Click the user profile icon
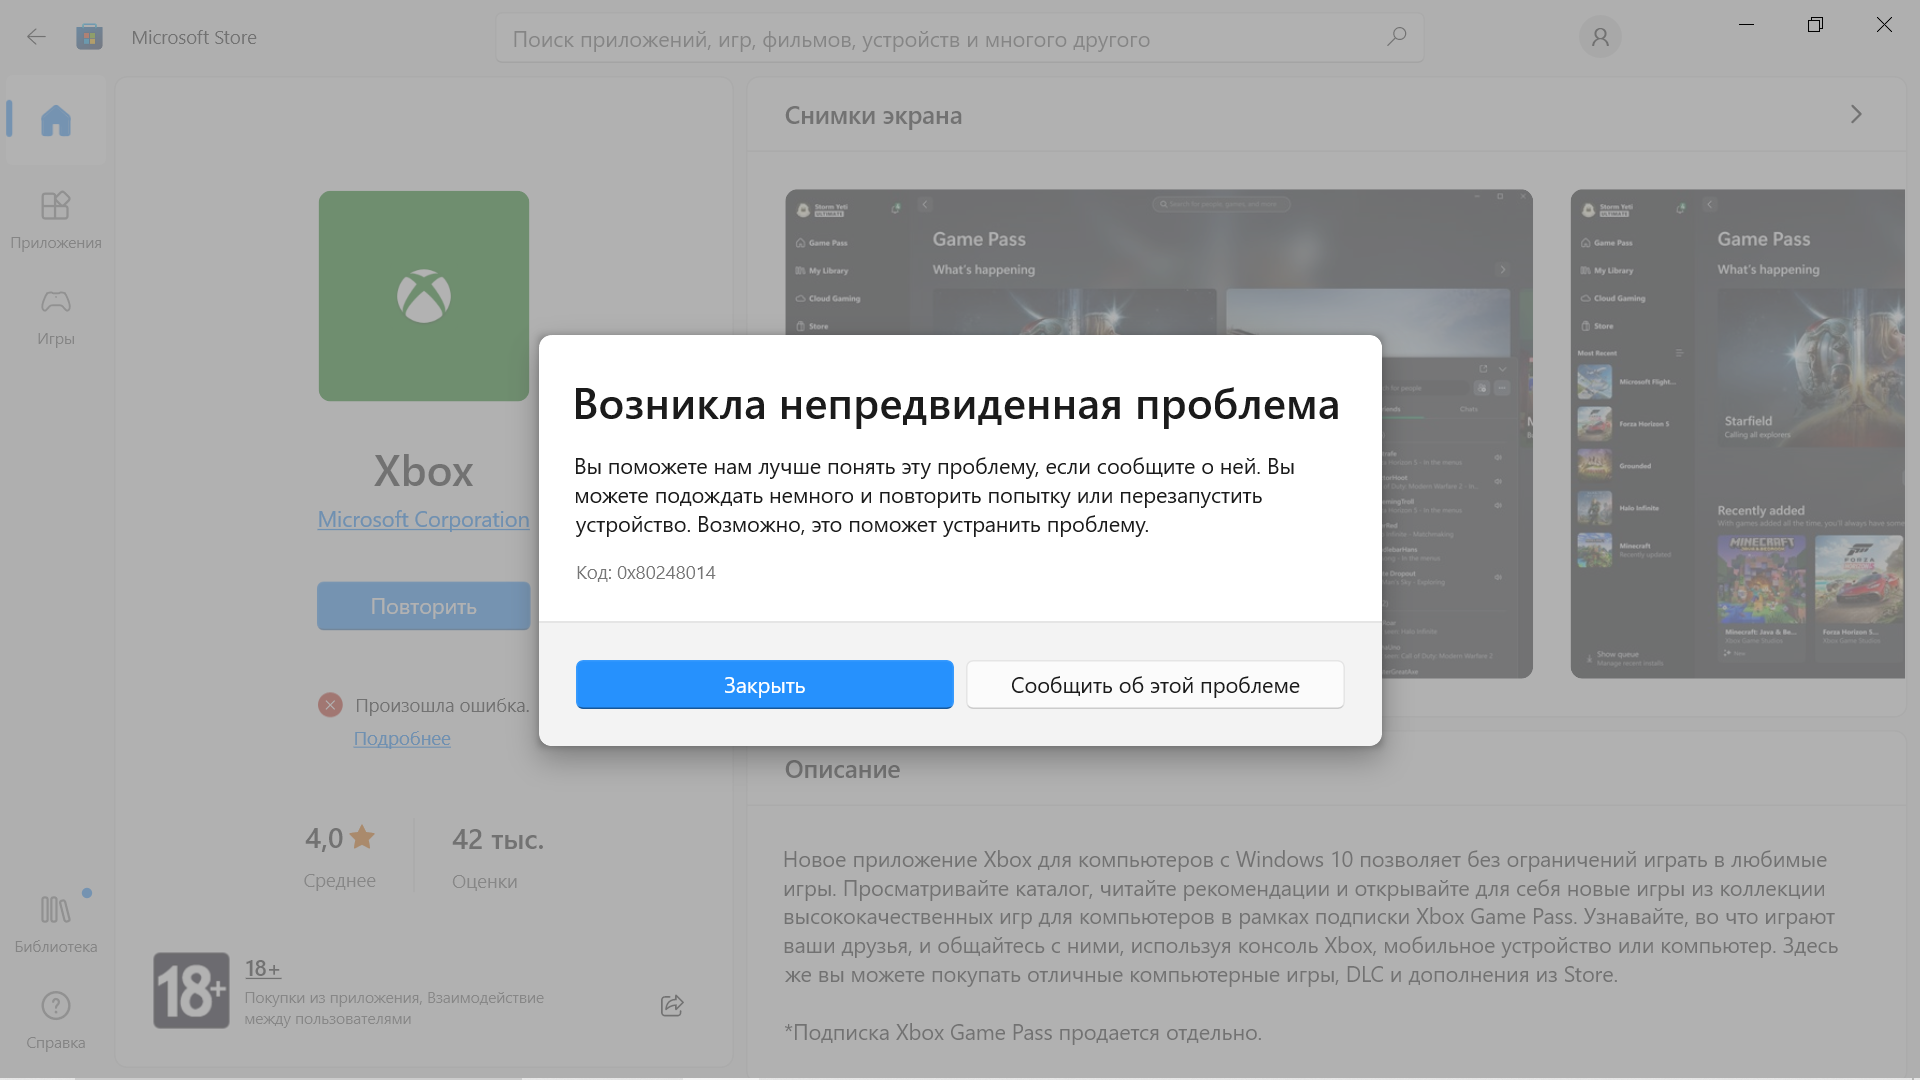Viewport: 1920px width, 1080px height. tap(1600, 37)
